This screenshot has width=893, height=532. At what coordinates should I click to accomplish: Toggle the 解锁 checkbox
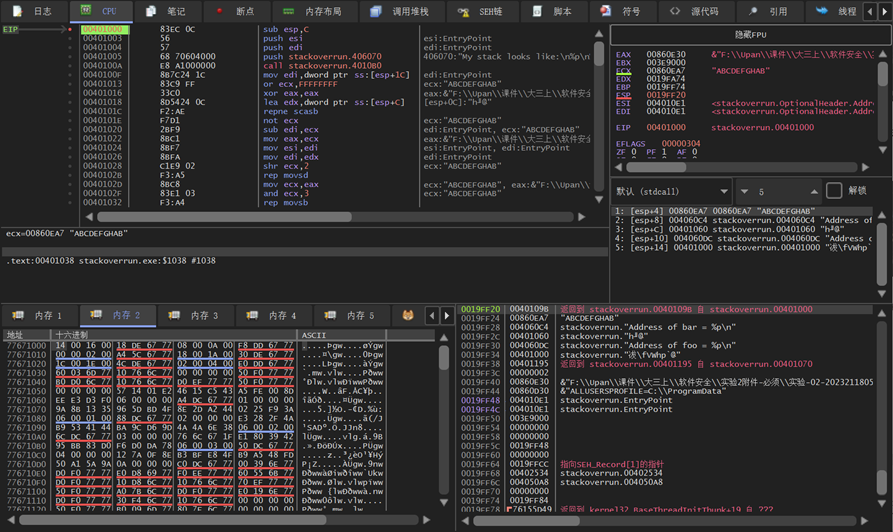click(x=834, y=191)
